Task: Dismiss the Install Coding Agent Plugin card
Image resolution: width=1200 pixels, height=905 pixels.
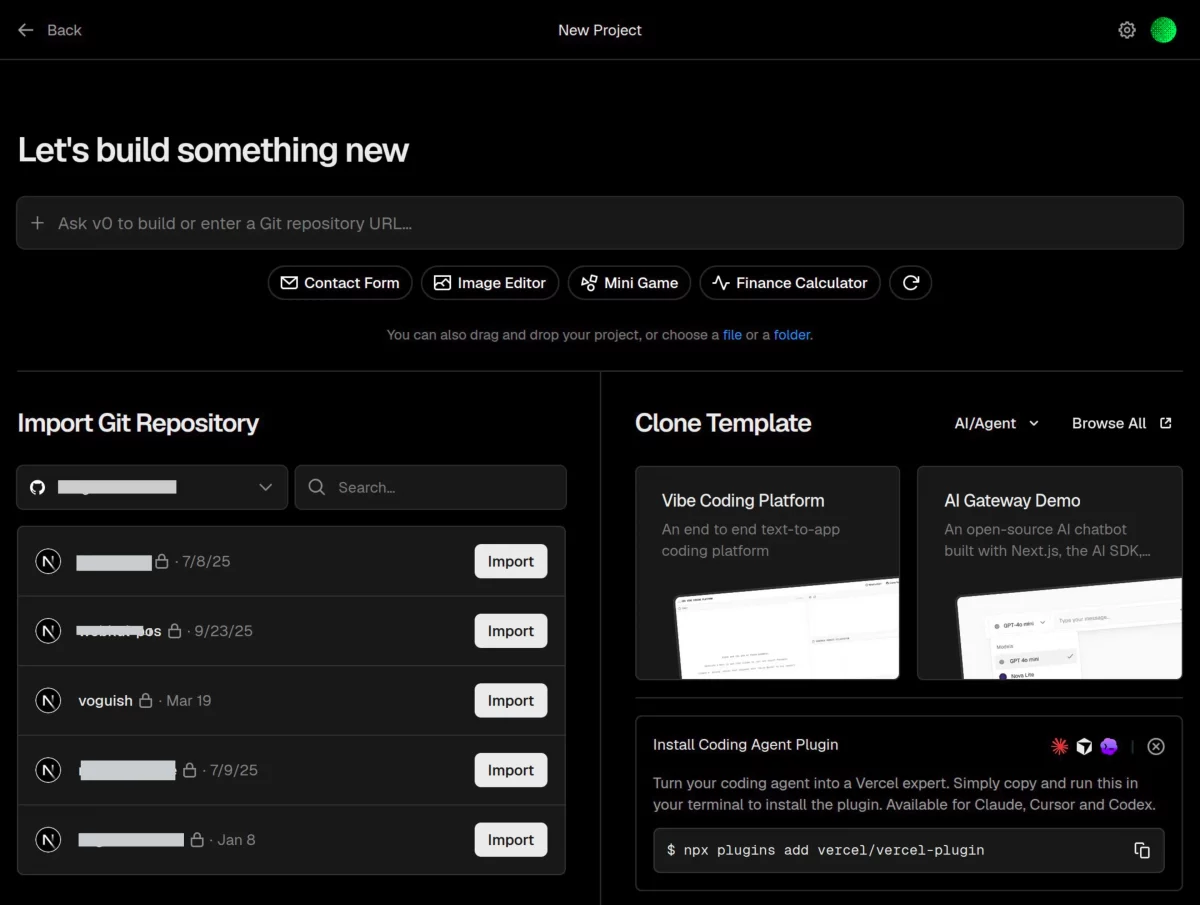Action: pyautogui.click(x=1156, y=746)
